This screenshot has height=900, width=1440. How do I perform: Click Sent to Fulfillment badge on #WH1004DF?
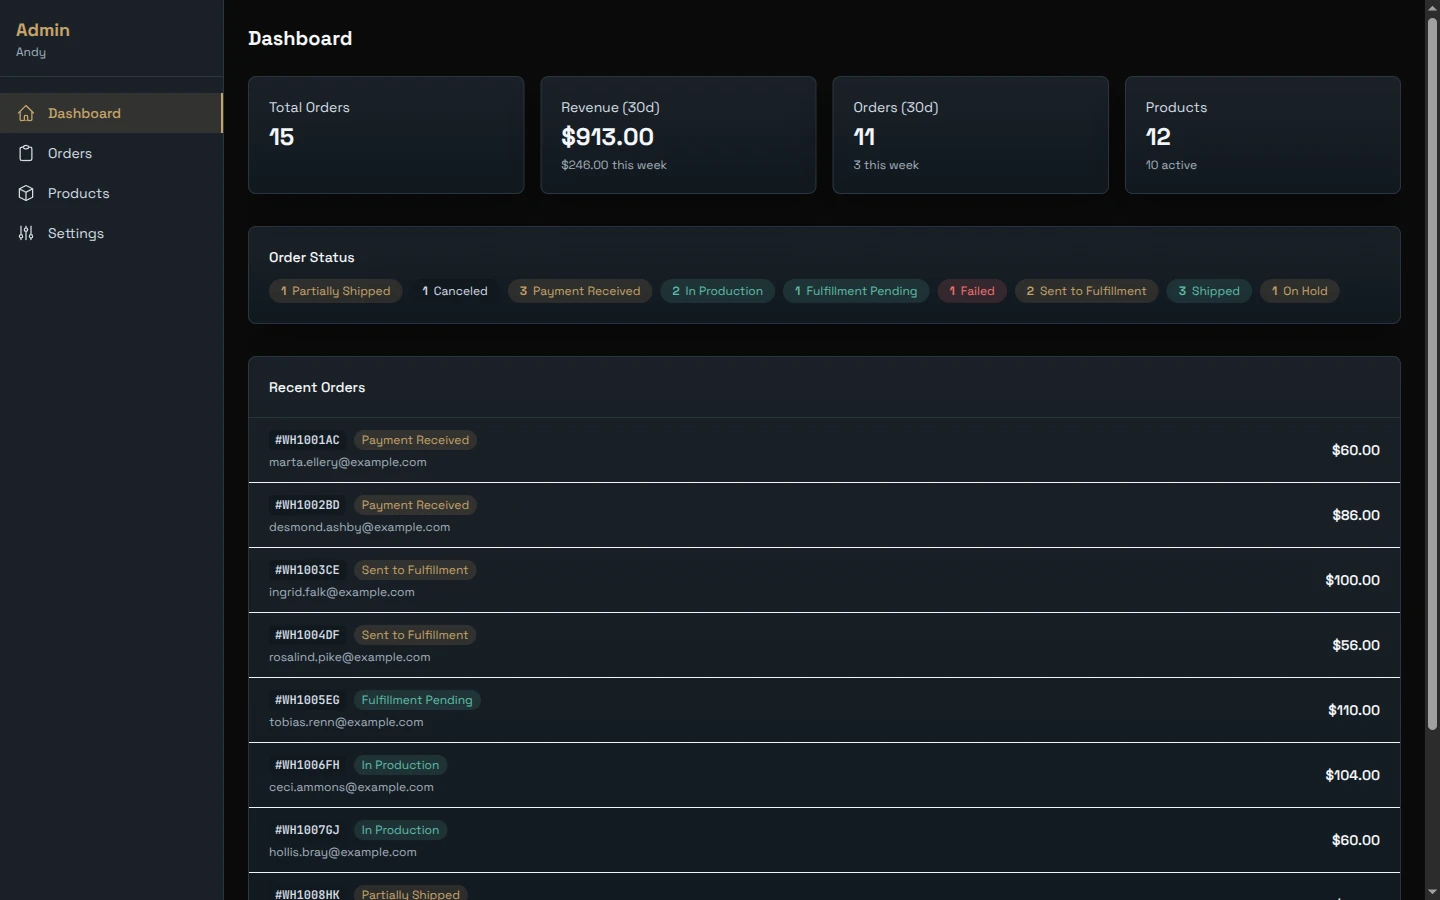[x=415, y=635]
